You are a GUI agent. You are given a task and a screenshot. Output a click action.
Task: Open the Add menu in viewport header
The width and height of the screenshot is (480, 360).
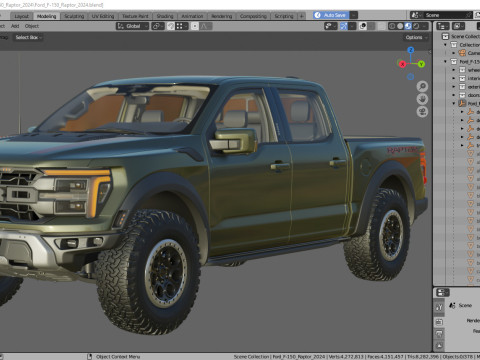pyautogui.click(x=15, y=26)
